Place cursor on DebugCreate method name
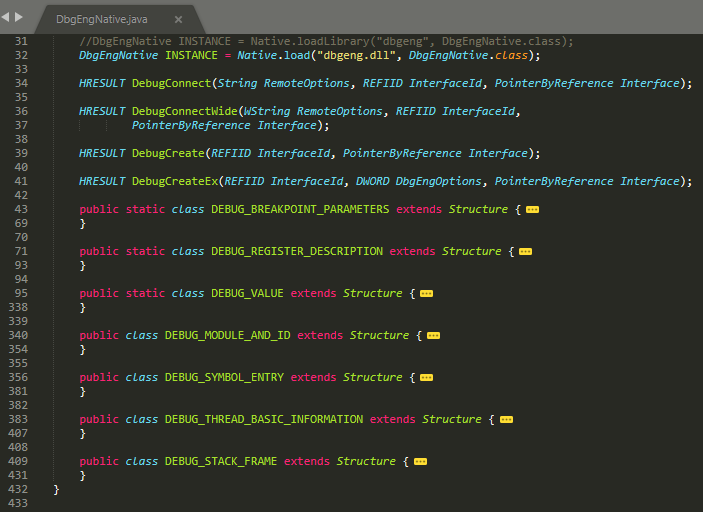The image size is (703, 512). click(x=168, y=153)
